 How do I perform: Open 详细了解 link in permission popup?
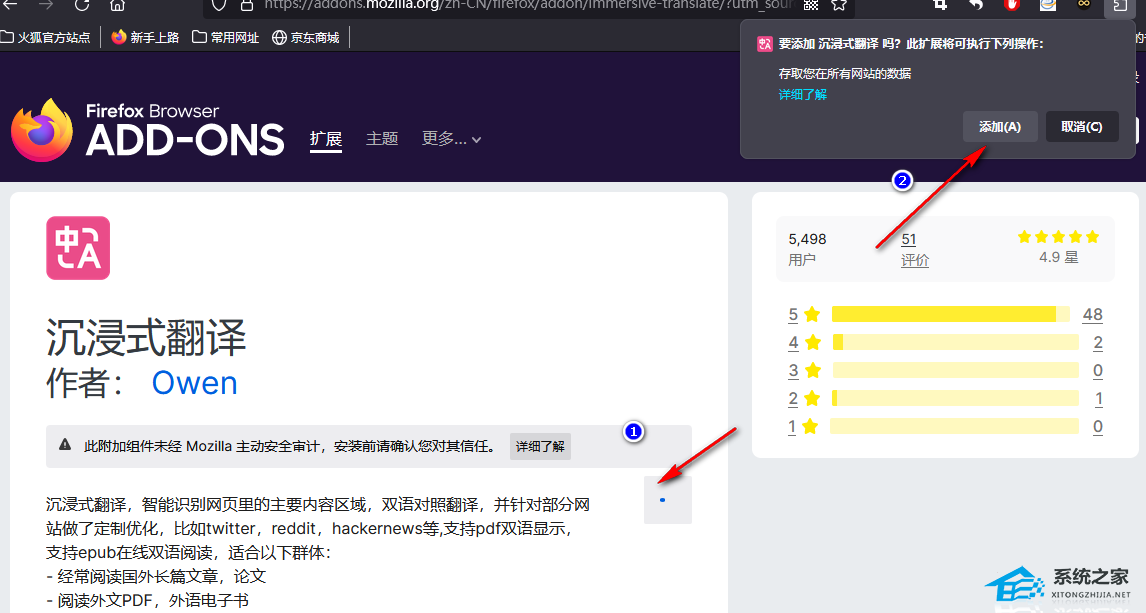[x=803, y=95]
